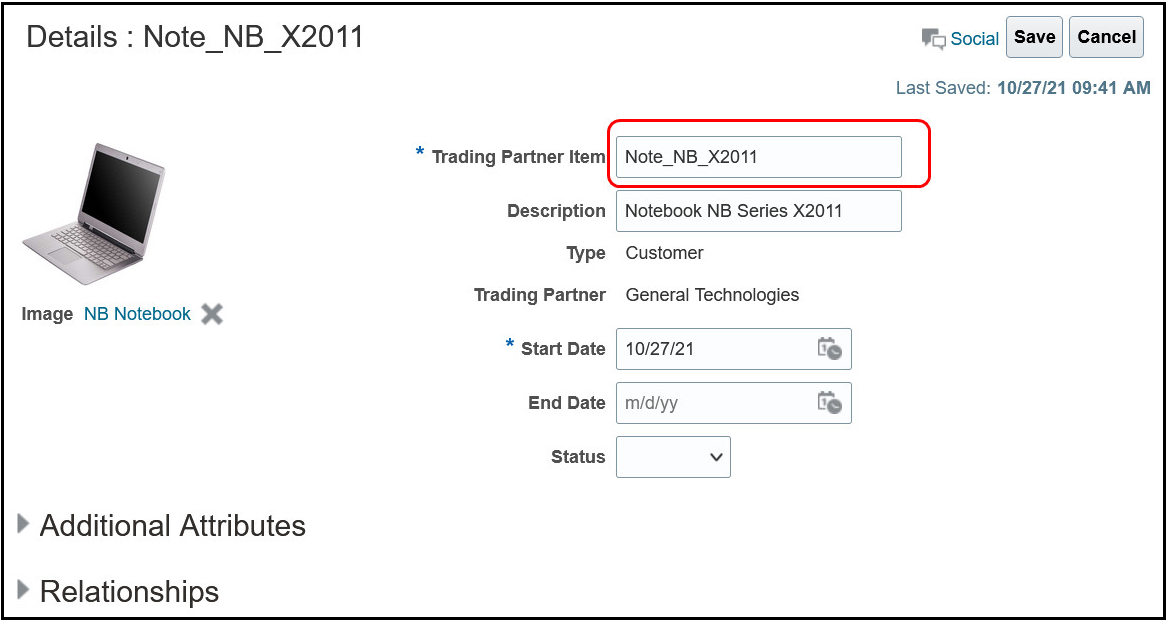Cancel editing with the Cancel button
The width and height of the screenshot is (1166, 621).
1107,37
